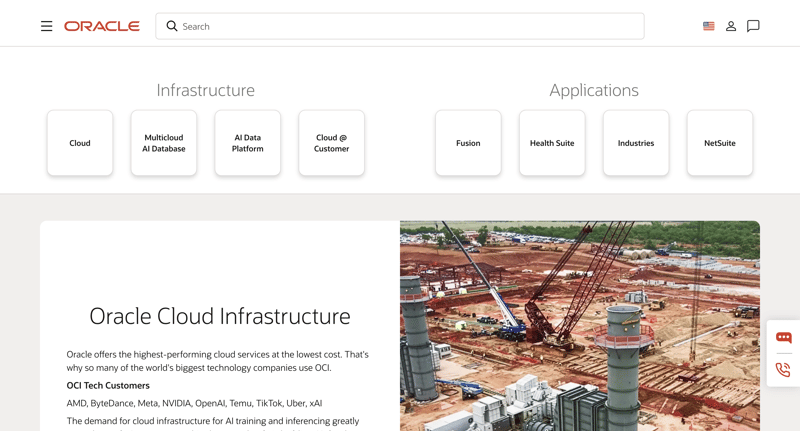
Task: Click the Infrastructure section heading
Action: pos(206,90)
